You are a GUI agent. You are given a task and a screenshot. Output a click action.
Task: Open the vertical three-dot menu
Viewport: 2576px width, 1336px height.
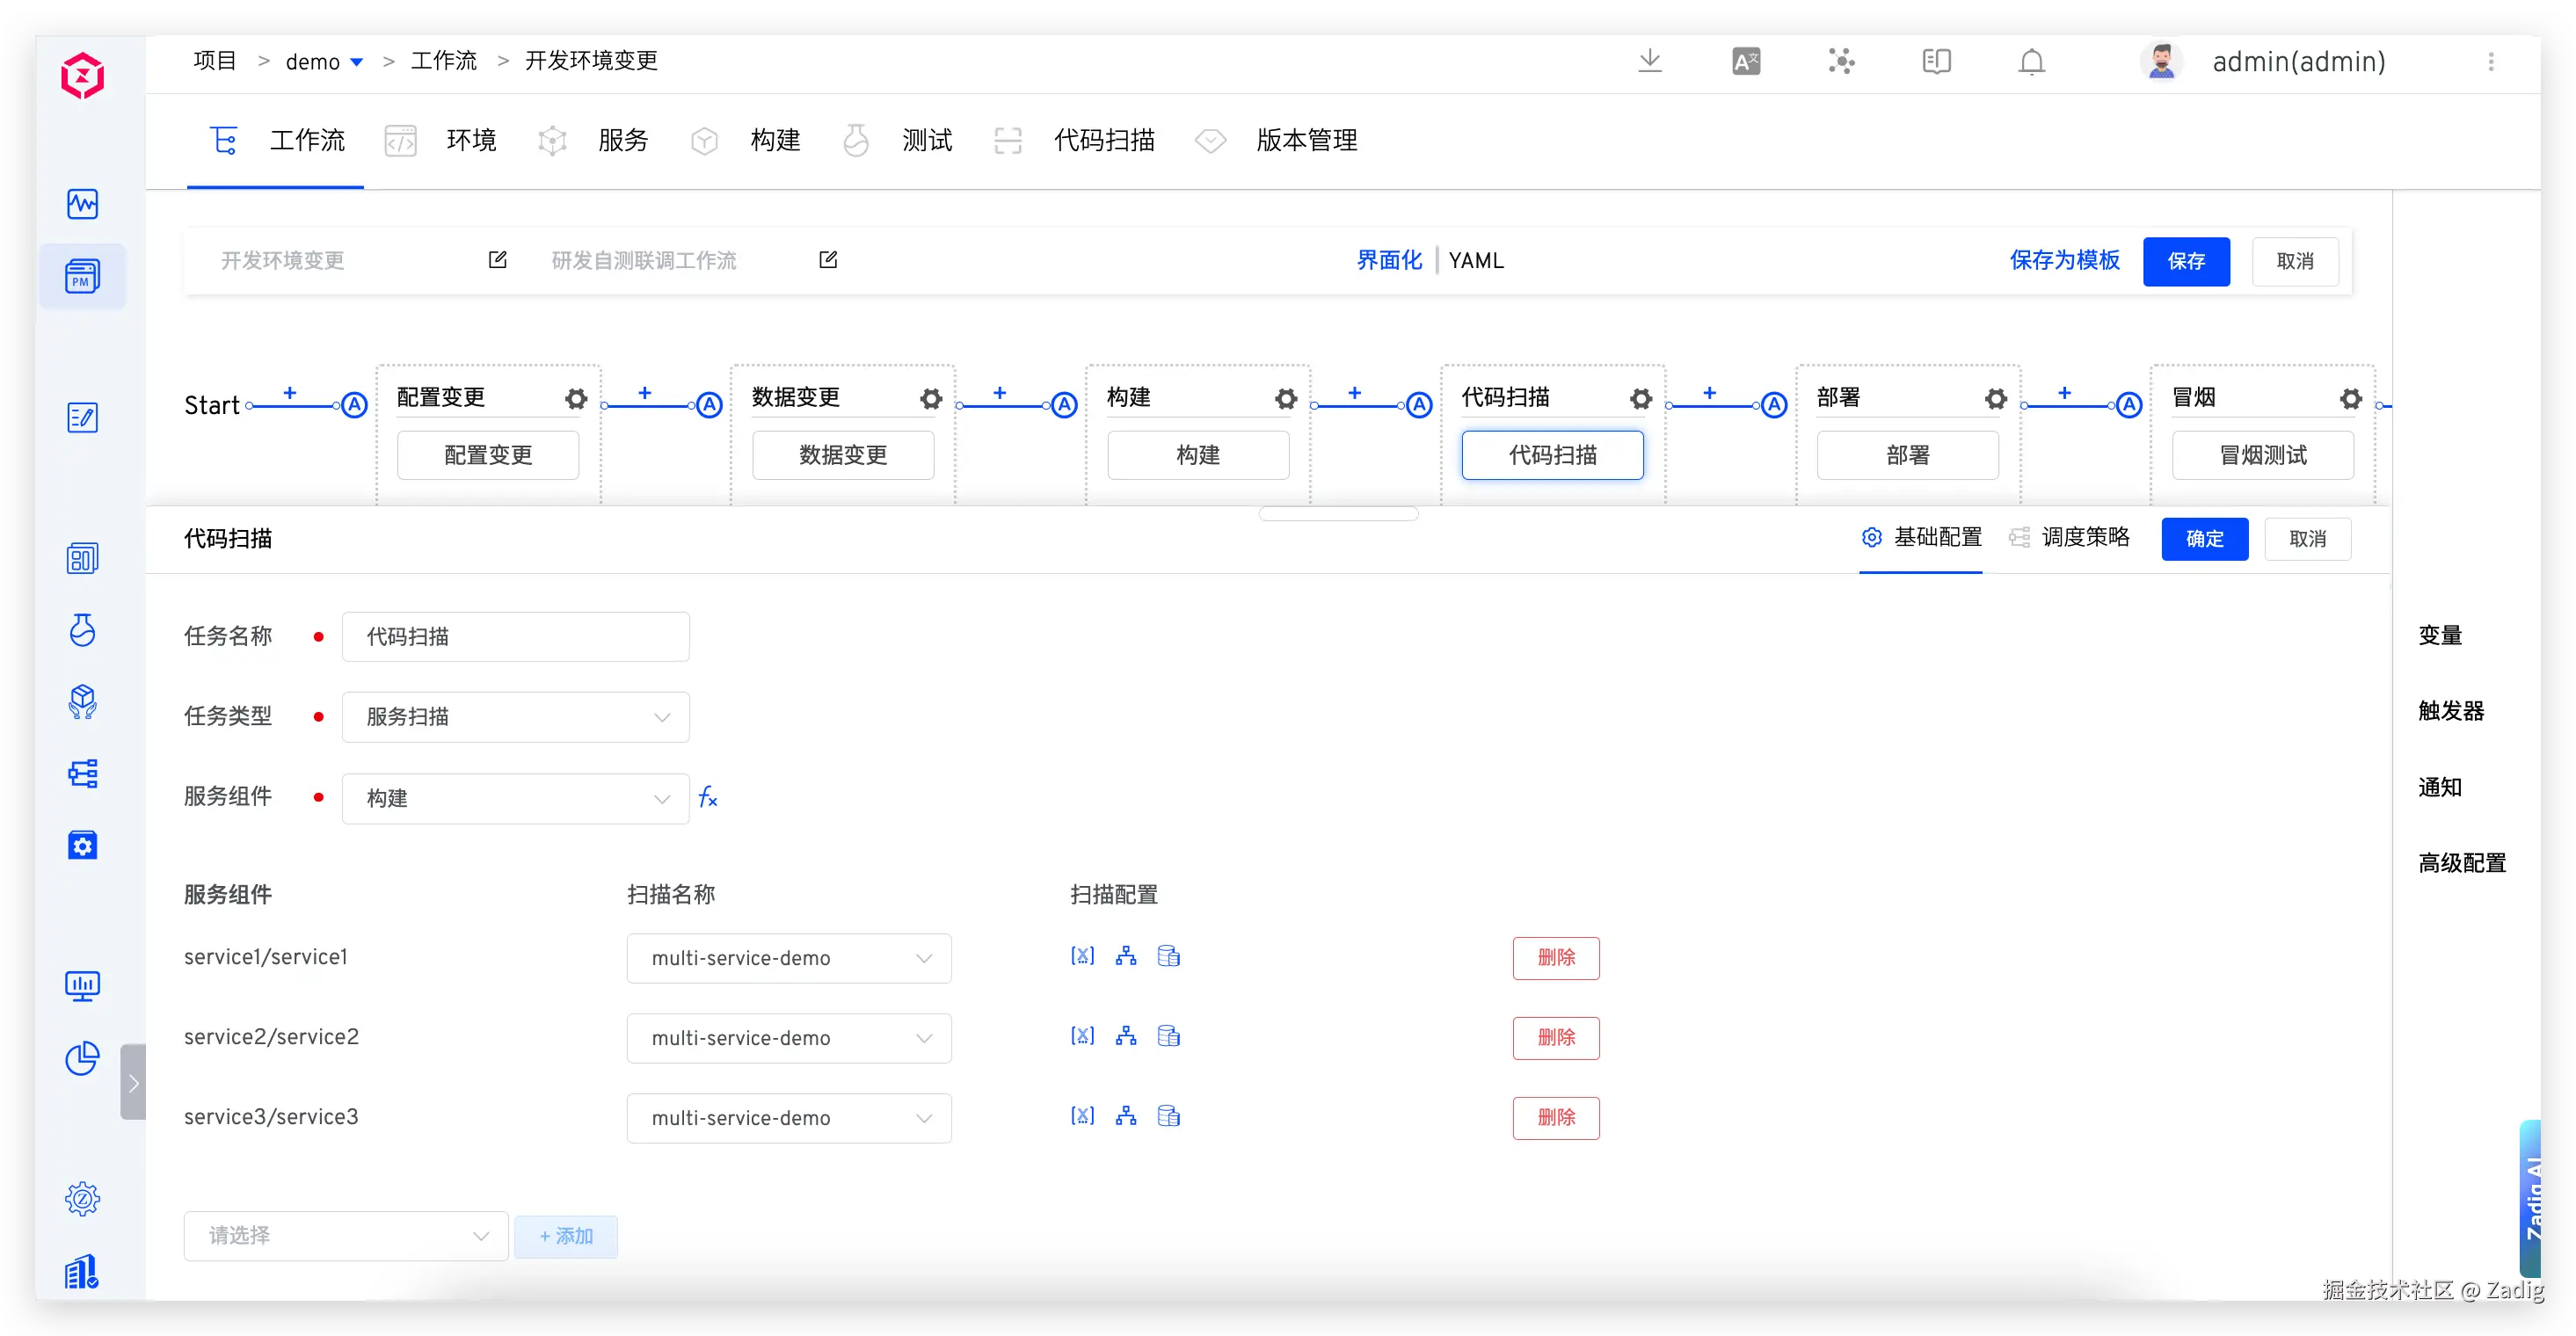pyautogui.click(x=2491, y=61)
